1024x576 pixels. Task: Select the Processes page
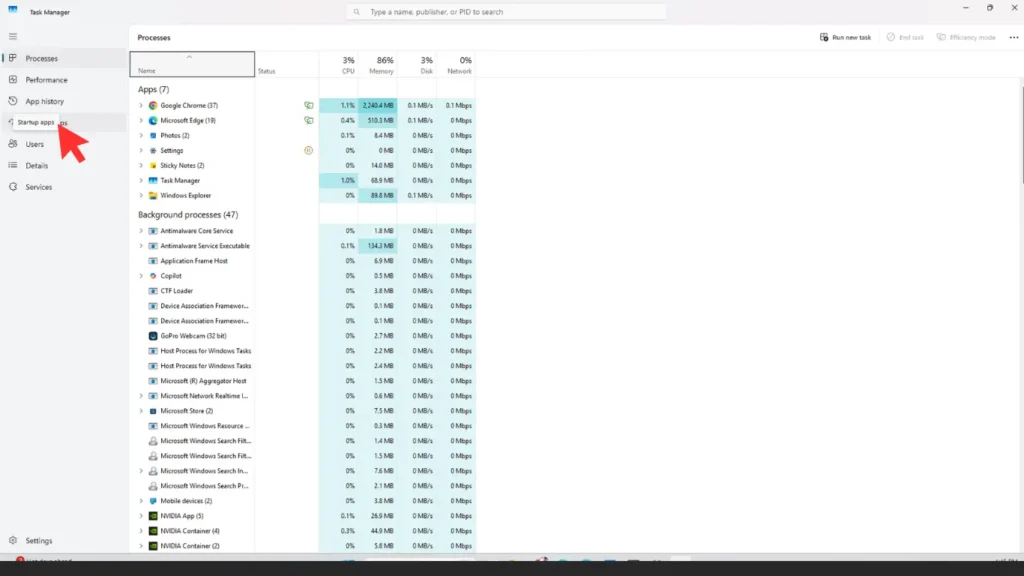pyautogui.click(x=40, y=58)
